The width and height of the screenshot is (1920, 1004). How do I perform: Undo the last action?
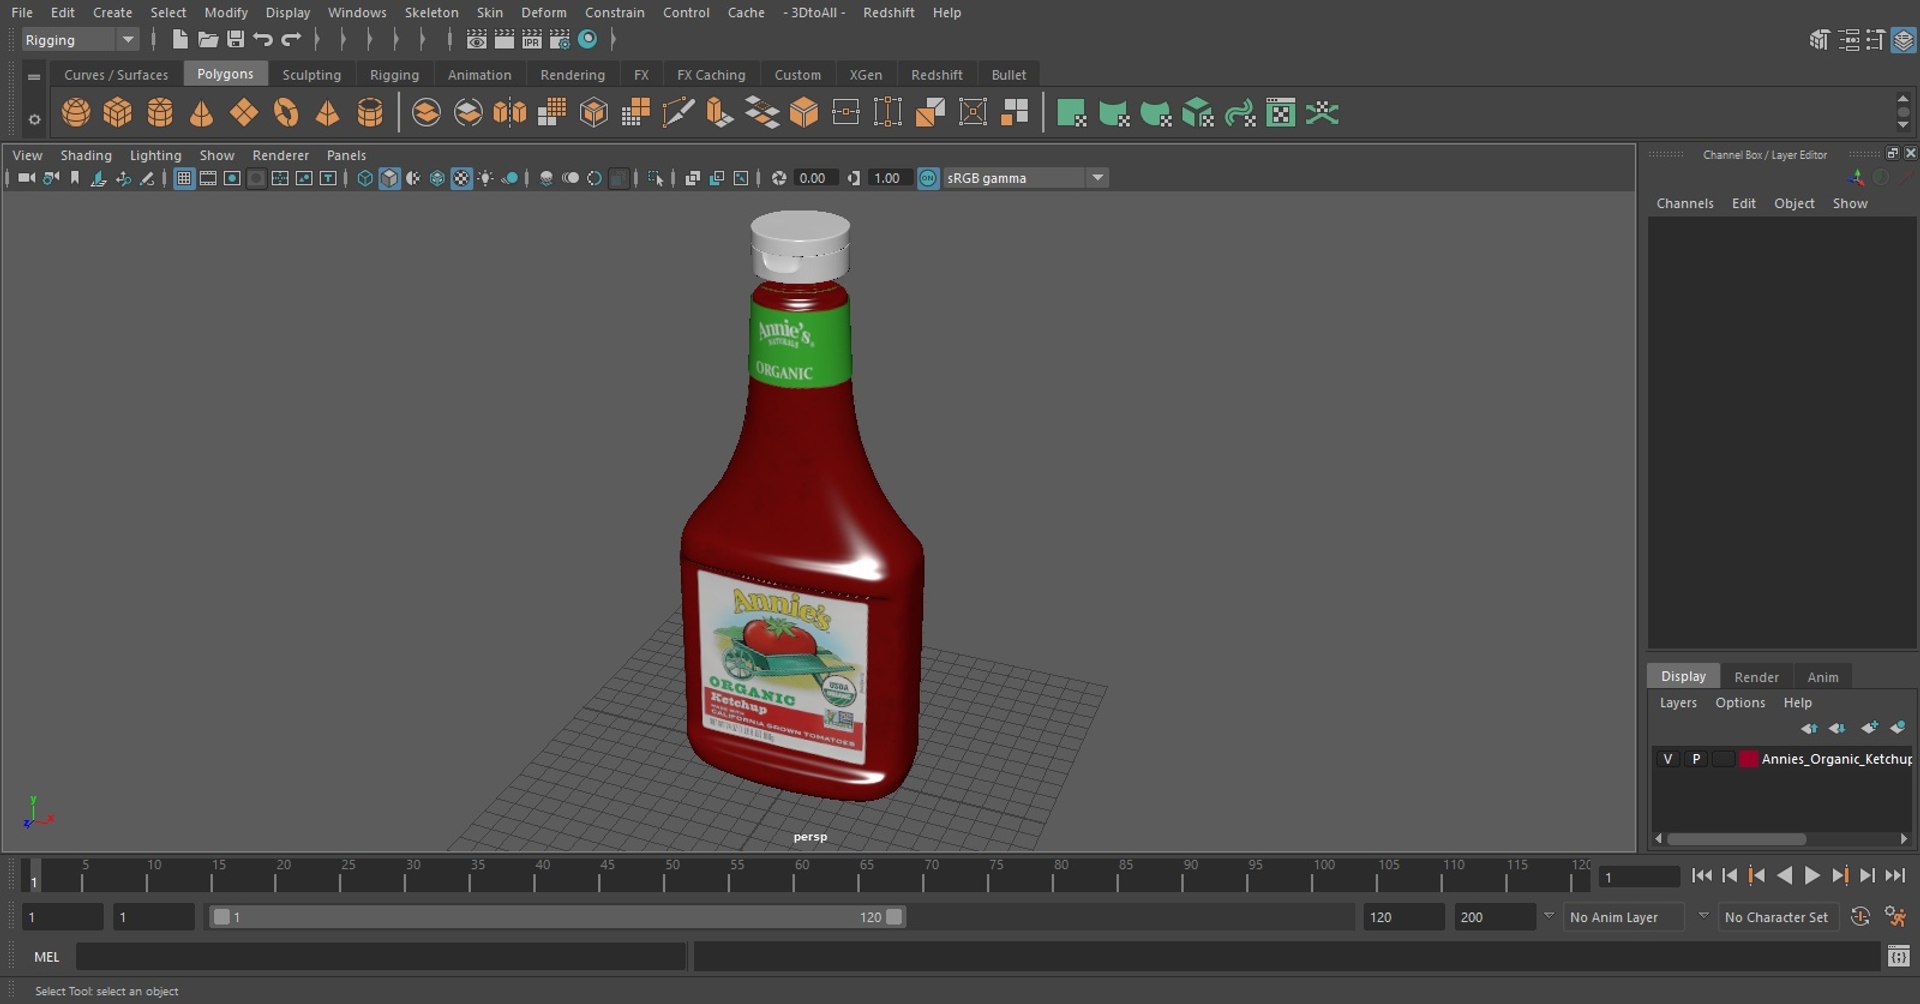tap(263, 39)
